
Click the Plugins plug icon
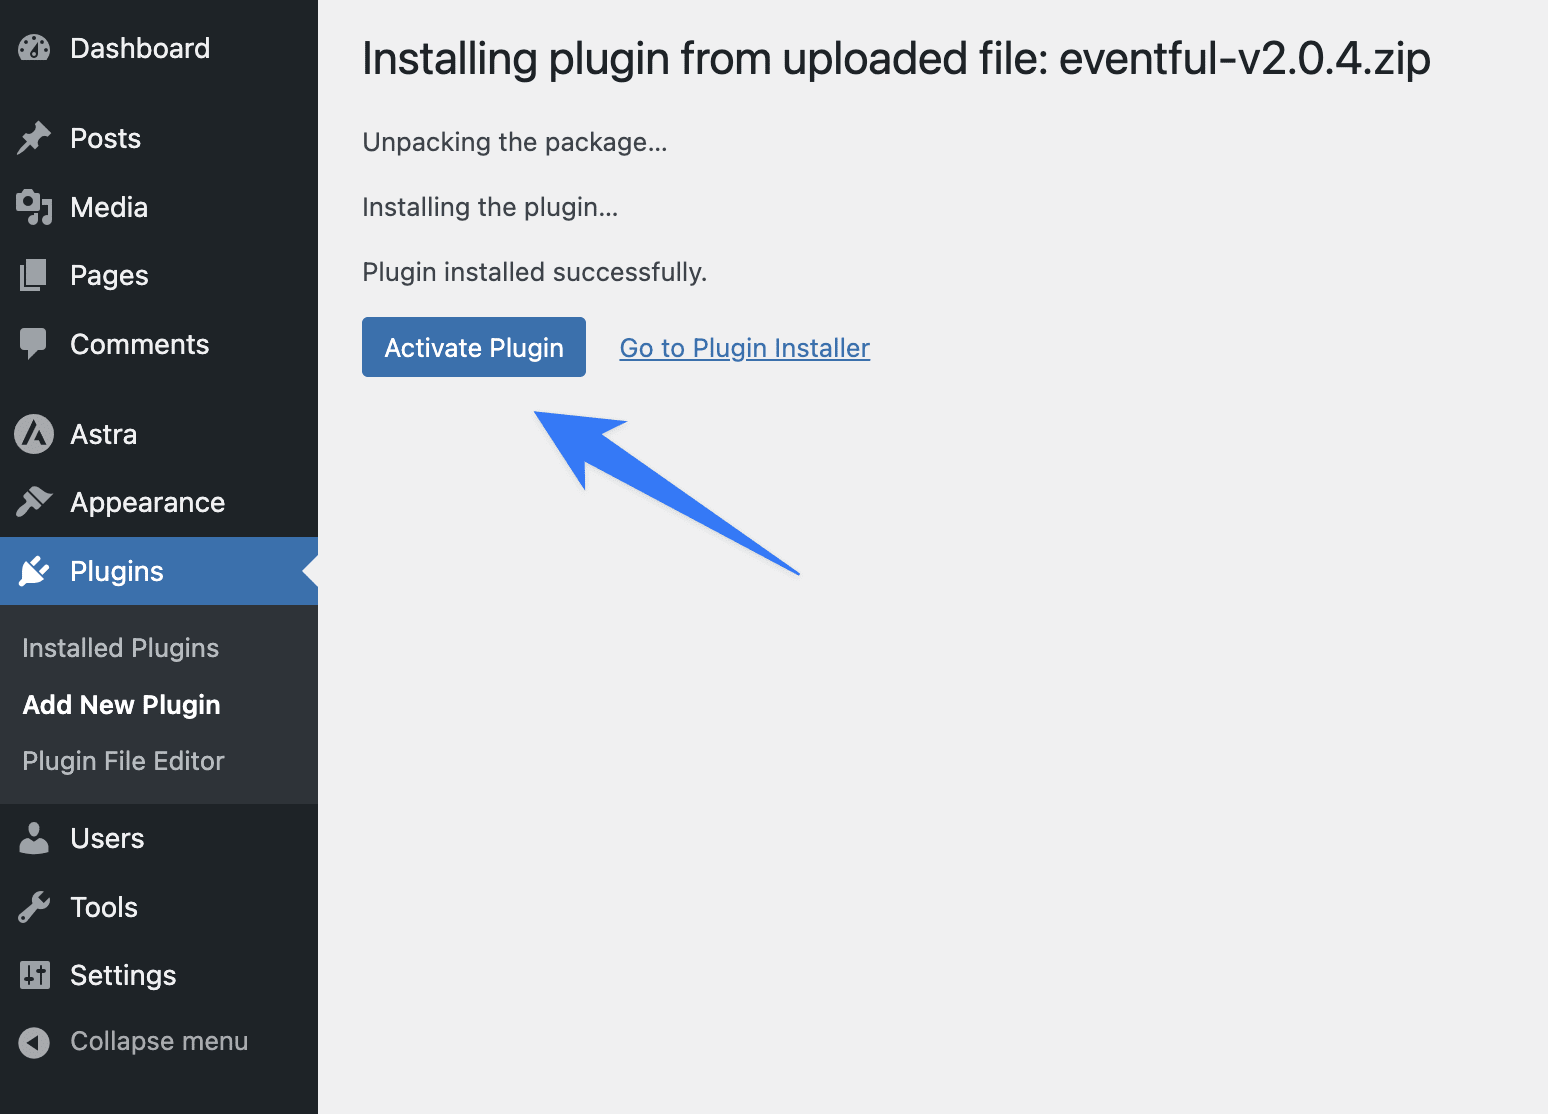point(34,571)
